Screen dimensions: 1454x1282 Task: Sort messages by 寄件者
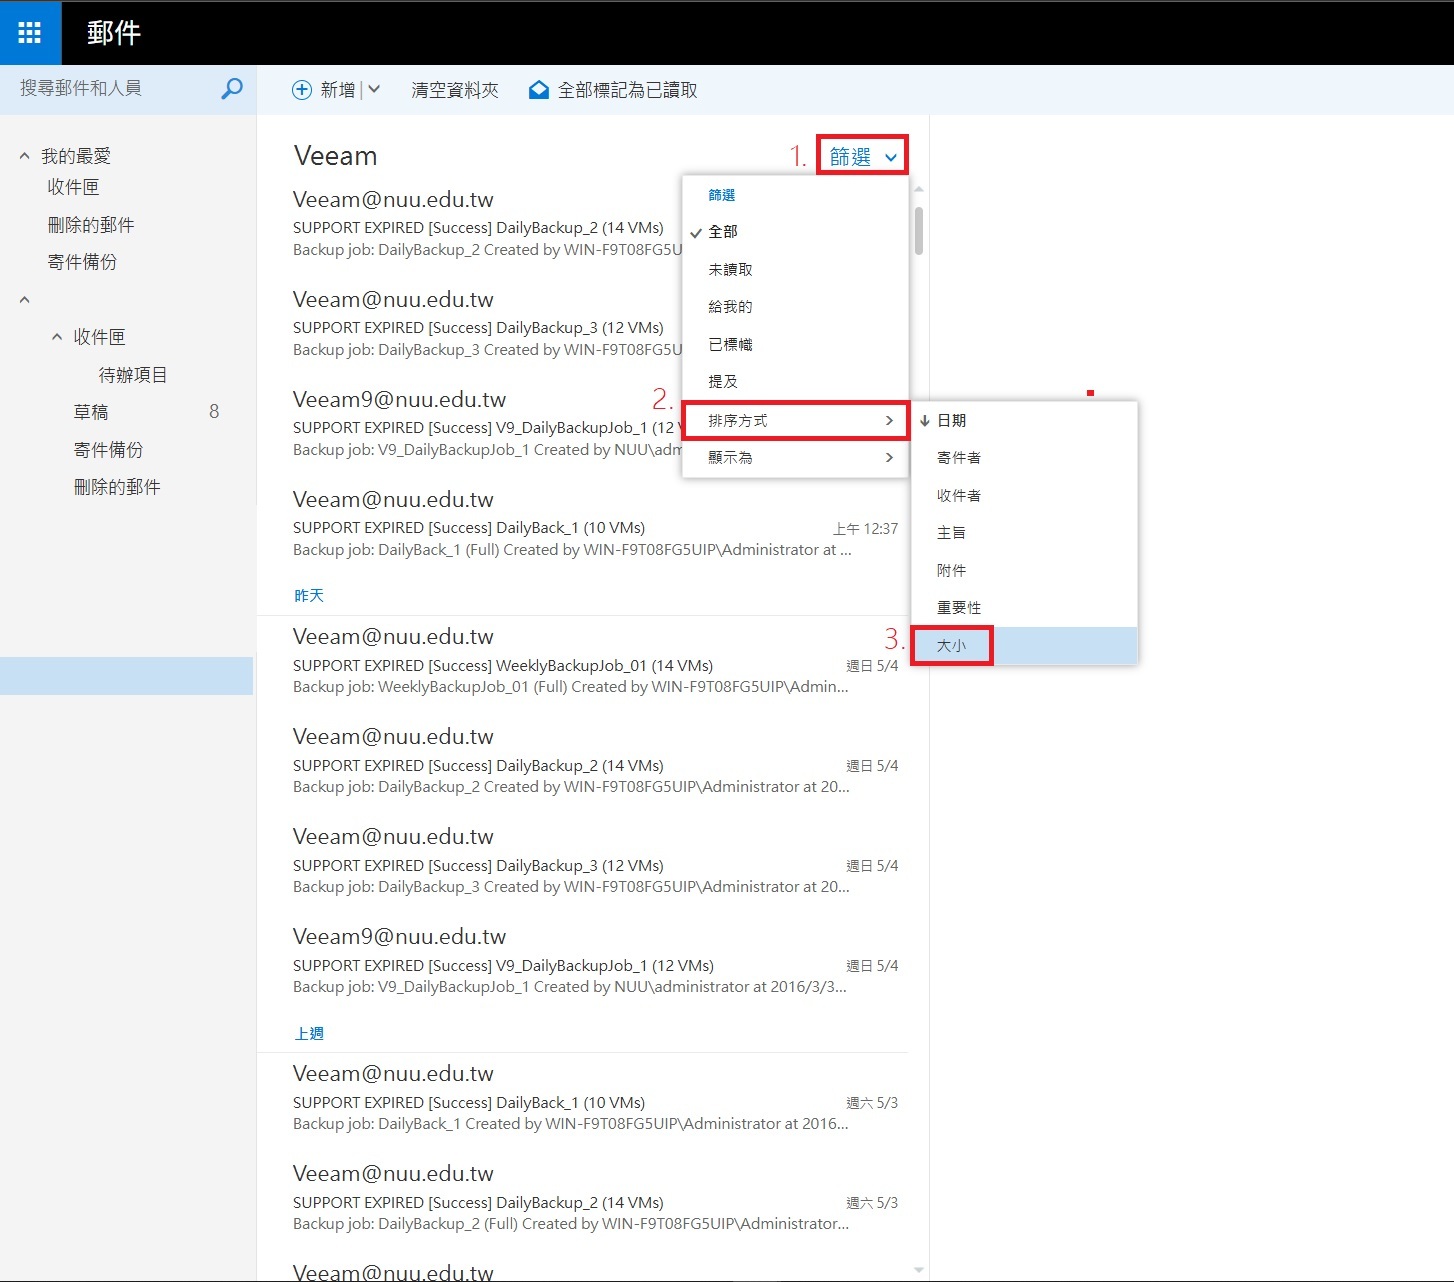[x=958, y=458]
